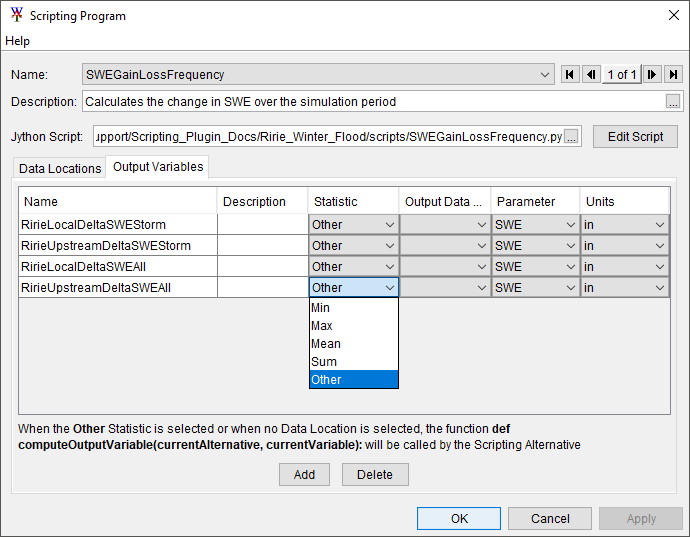Open the Help menu
Screen dimensions: 690x537
18,41
